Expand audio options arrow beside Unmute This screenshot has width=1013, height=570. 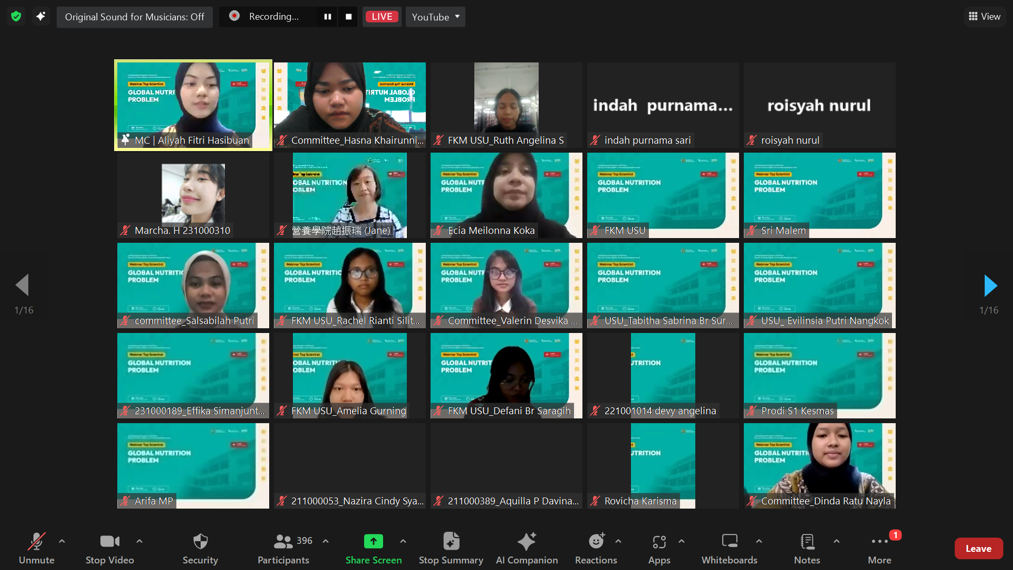click(x=62, y=542)
